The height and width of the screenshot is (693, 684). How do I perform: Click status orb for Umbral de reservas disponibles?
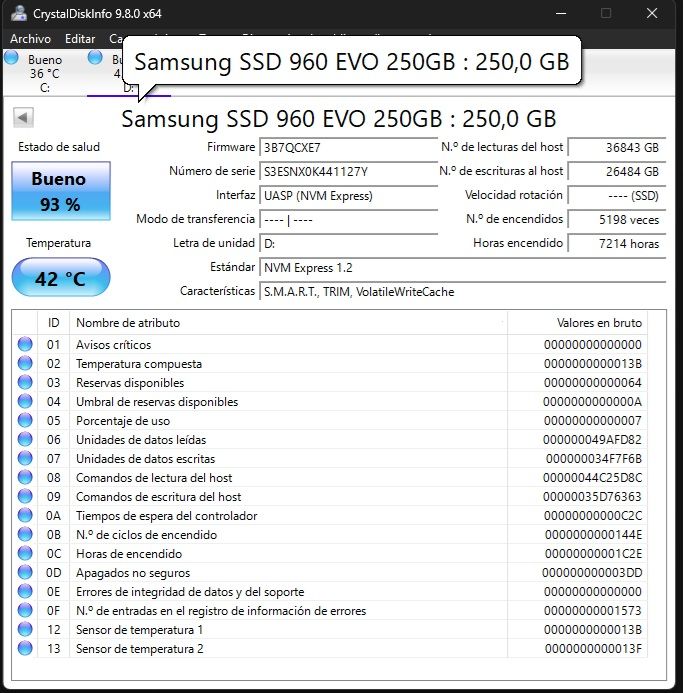tap(25, 401)
